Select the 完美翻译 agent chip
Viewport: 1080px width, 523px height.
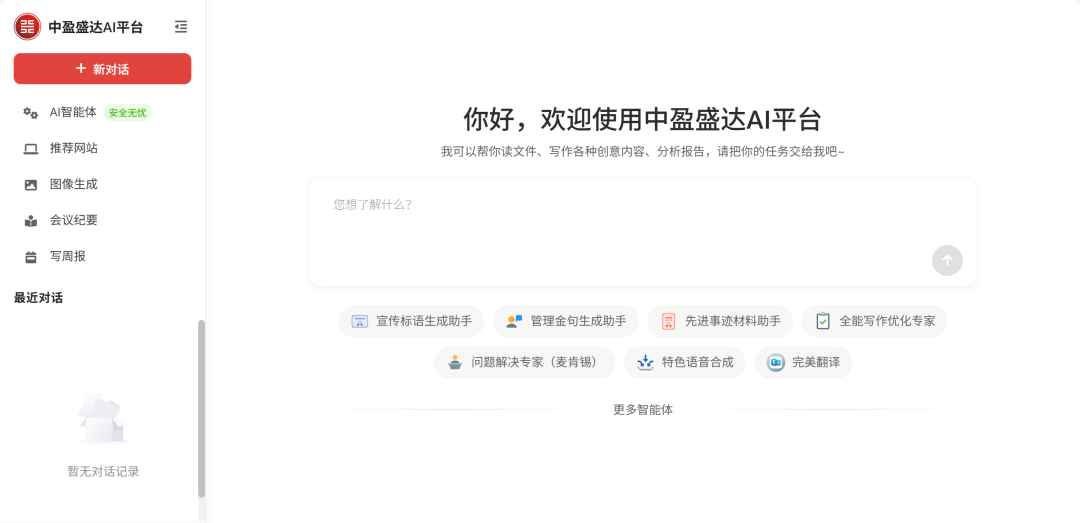pyautogui.click(x=803, y=362)
